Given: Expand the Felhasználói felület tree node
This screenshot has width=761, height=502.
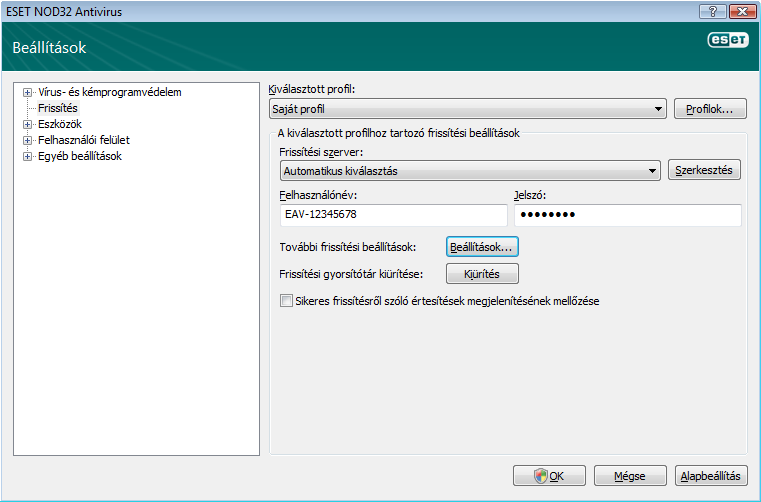Looking at the screenshot, I should [x=28, y=140].
